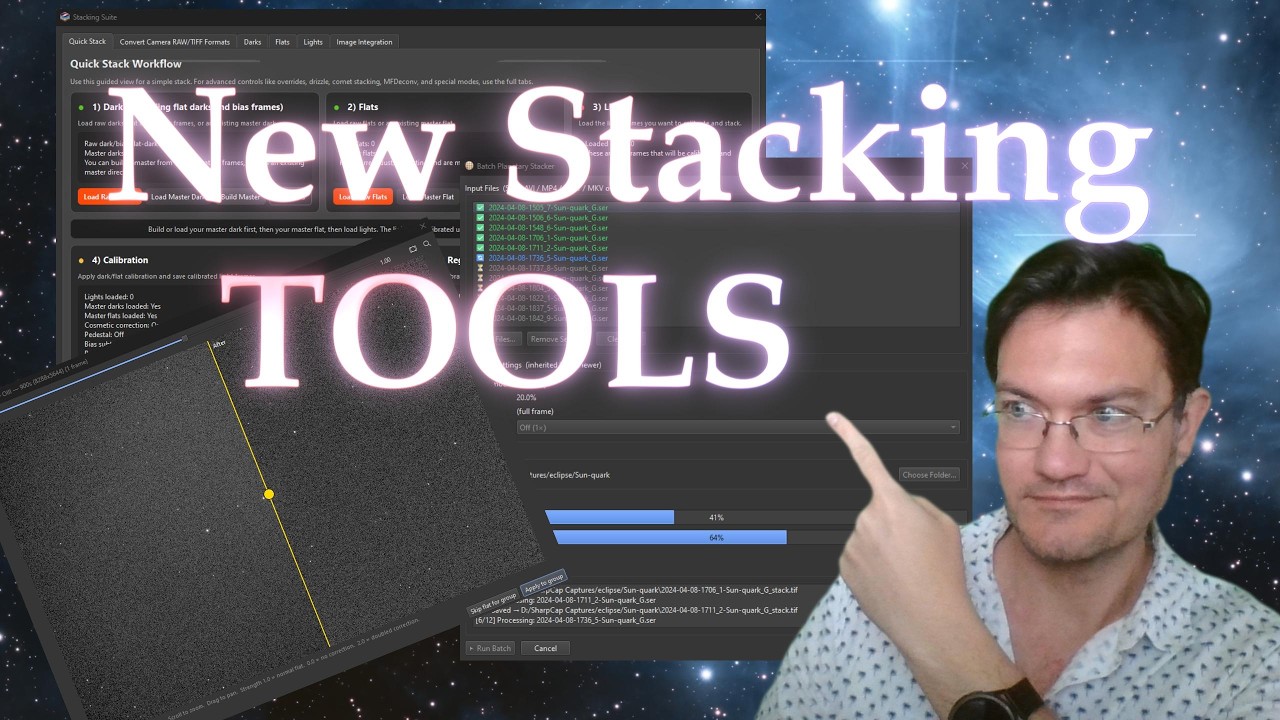Click the Choose Folder... button
This screenshot has height=720, width=1280.
[x=930, y=475]
